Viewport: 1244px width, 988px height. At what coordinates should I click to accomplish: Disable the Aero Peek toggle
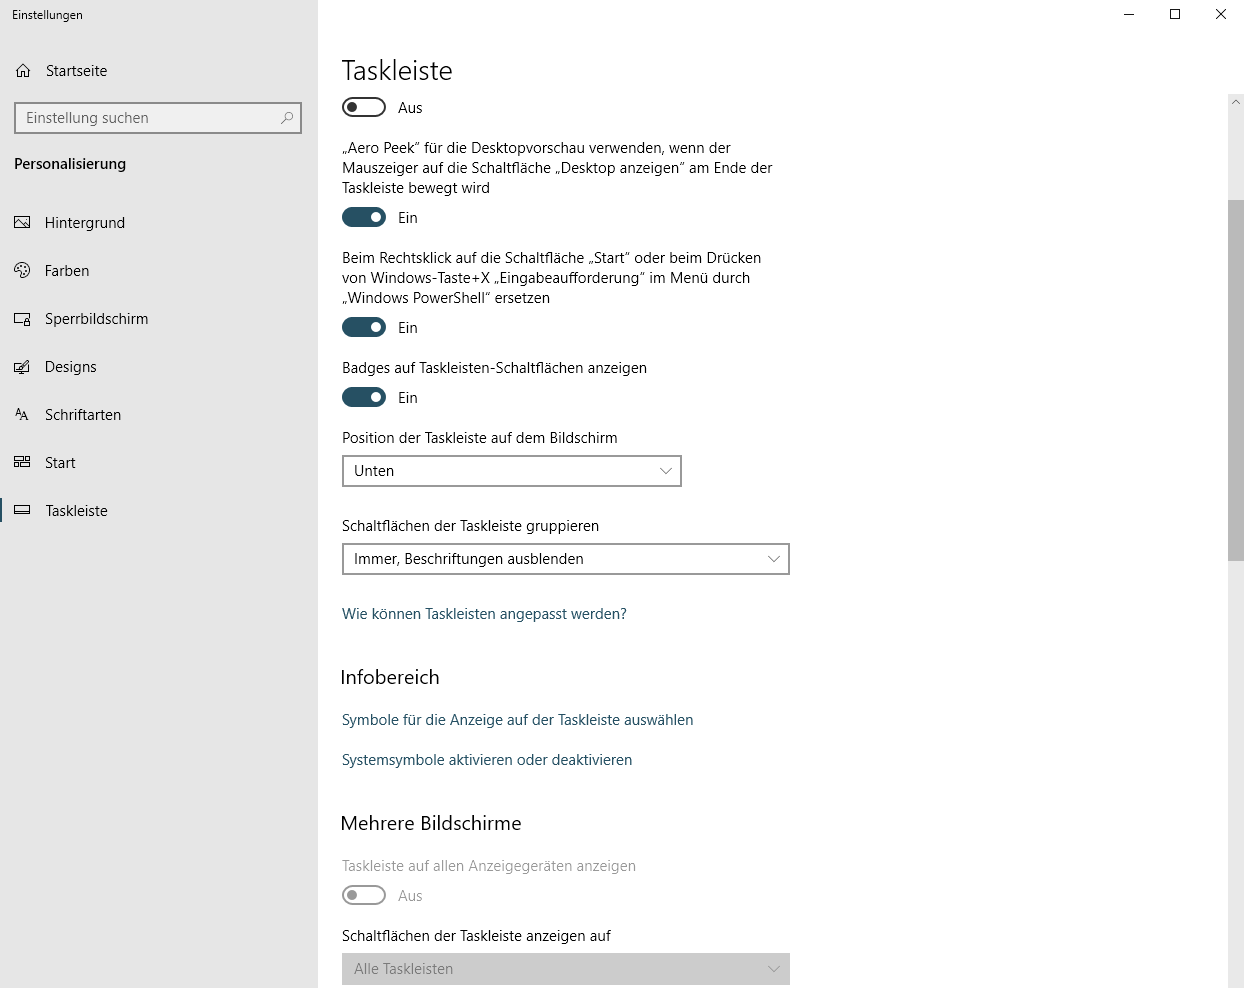pyautogui.click(x=364, y=217)
